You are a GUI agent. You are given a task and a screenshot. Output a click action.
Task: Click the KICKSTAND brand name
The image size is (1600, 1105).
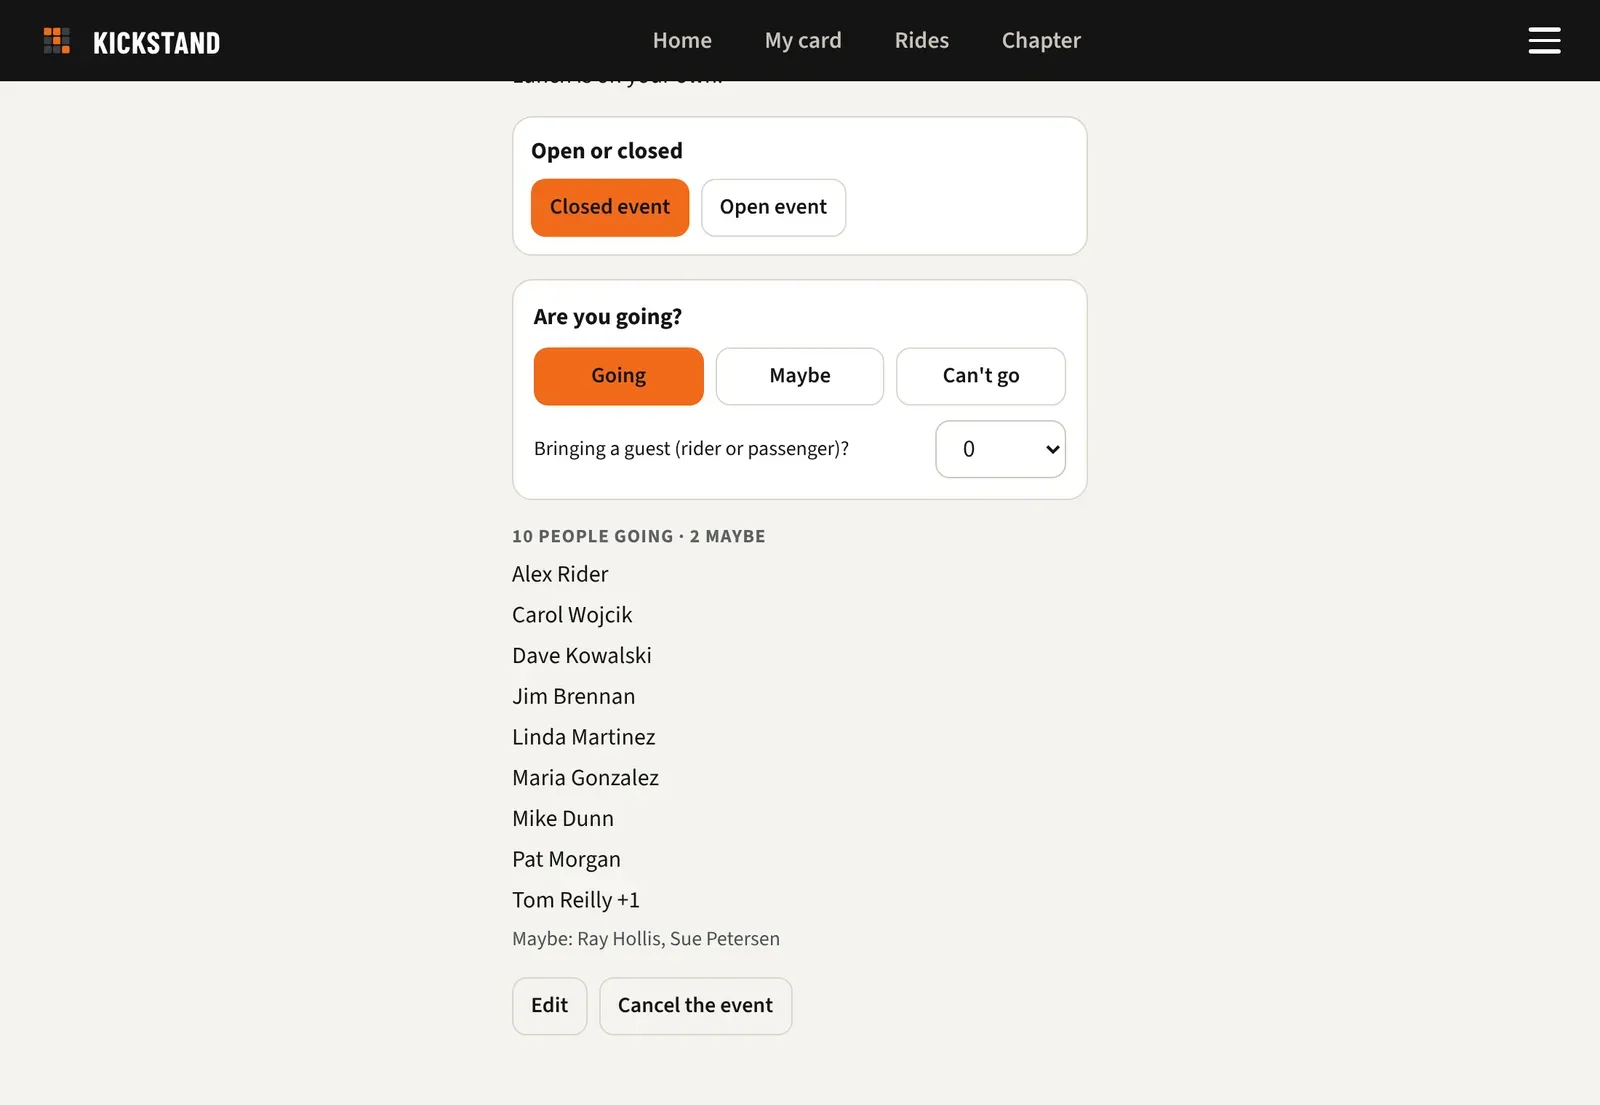point(156,42)
